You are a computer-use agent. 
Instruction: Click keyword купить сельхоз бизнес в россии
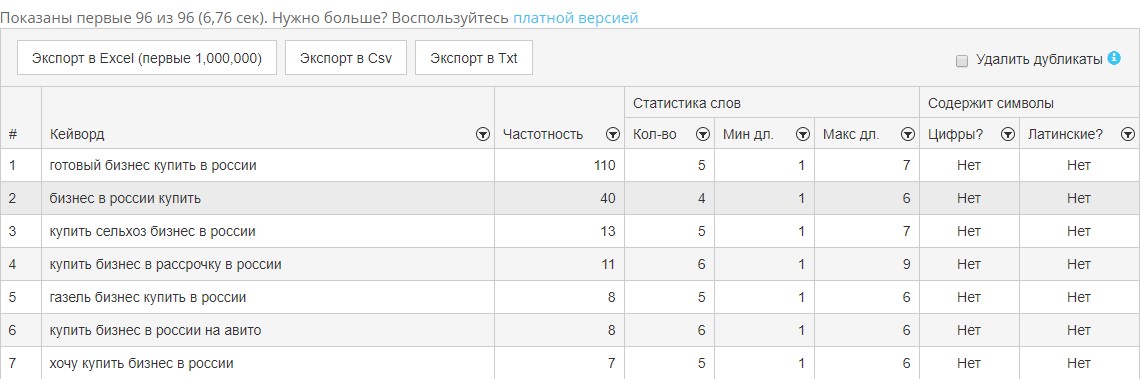tap(153, 231)
